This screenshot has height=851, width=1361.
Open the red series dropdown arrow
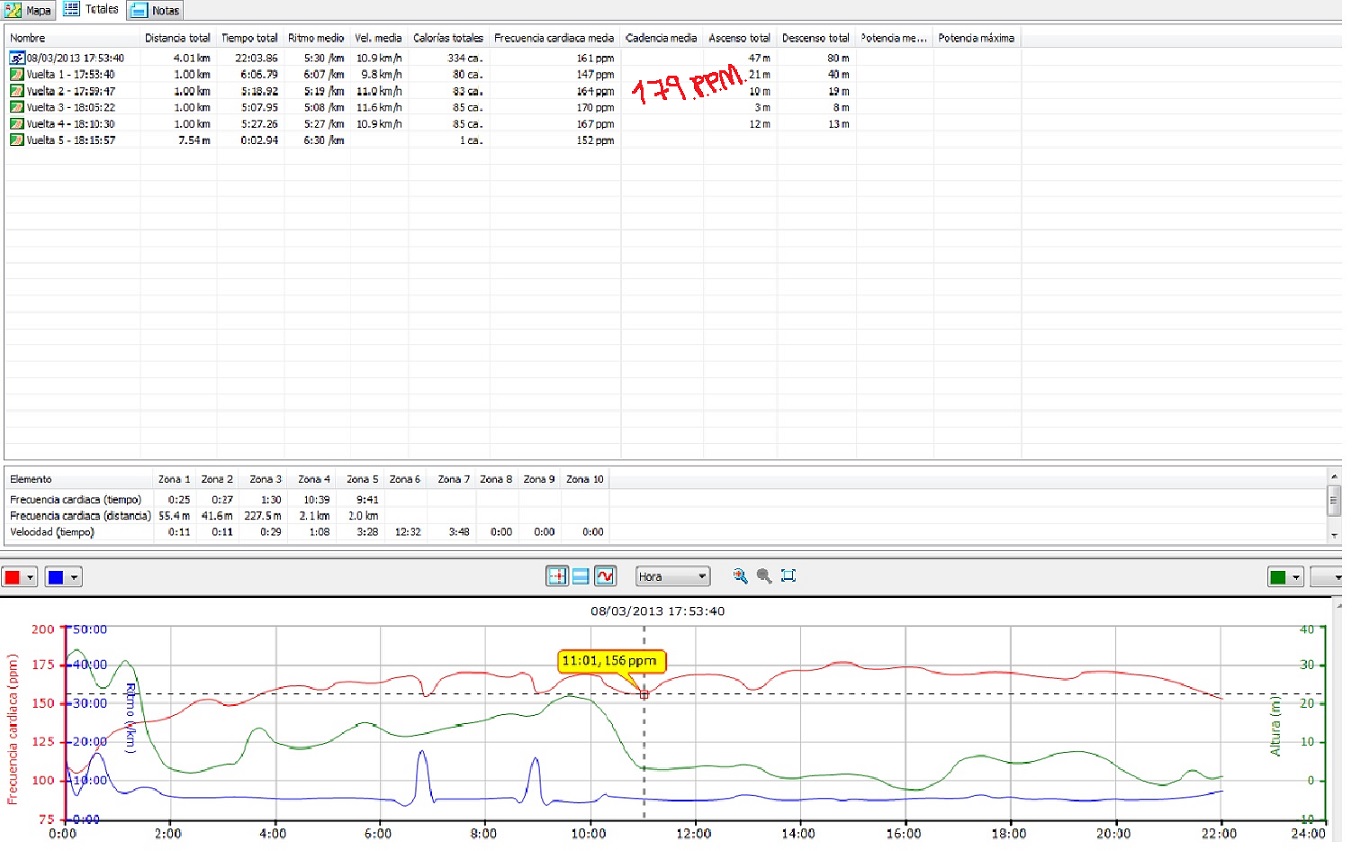coord(31,577)
